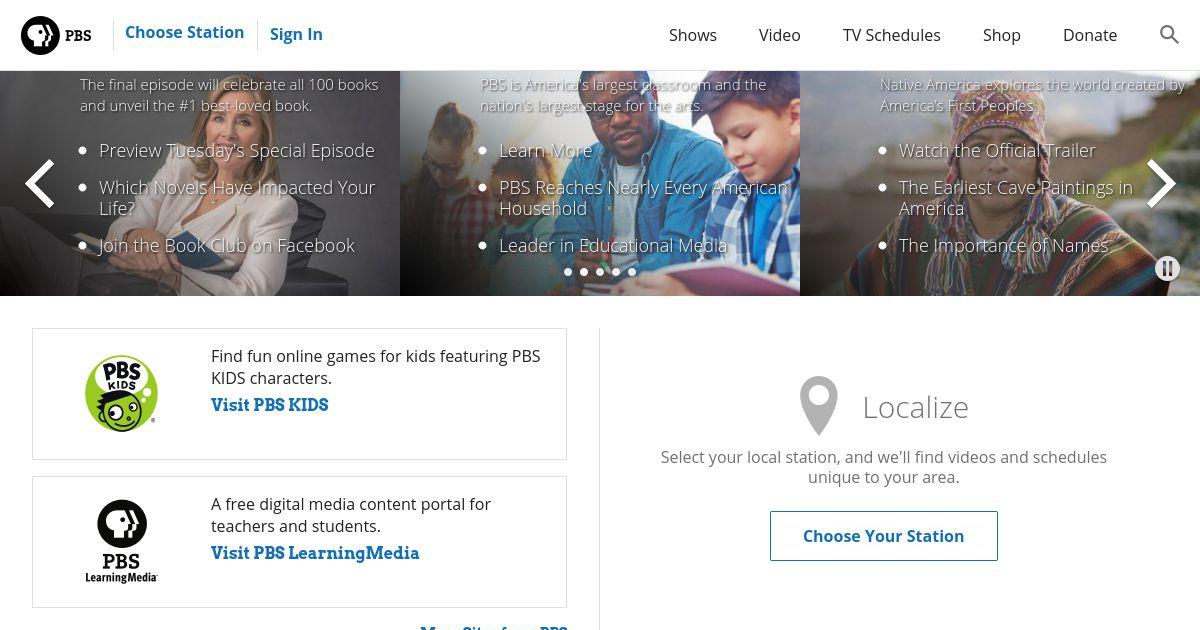
Task: Open the Shop nav item
Action: coord(1002,35)
